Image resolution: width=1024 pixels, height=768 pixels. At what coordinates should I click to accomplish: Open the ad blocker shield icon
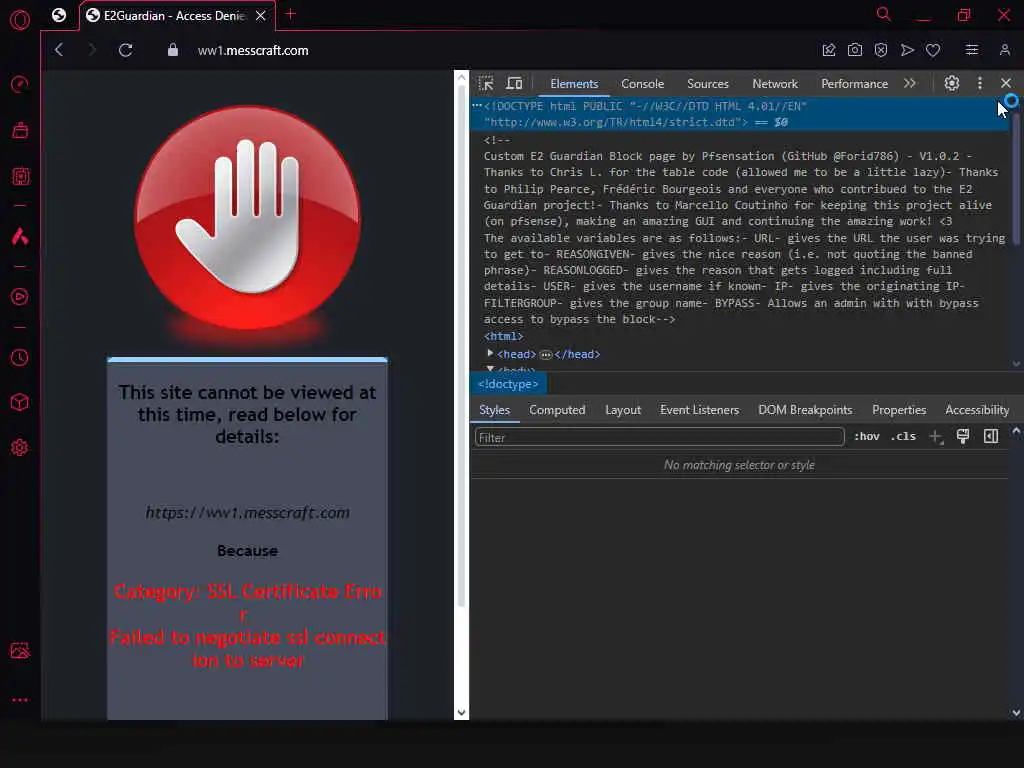point(881,50)
